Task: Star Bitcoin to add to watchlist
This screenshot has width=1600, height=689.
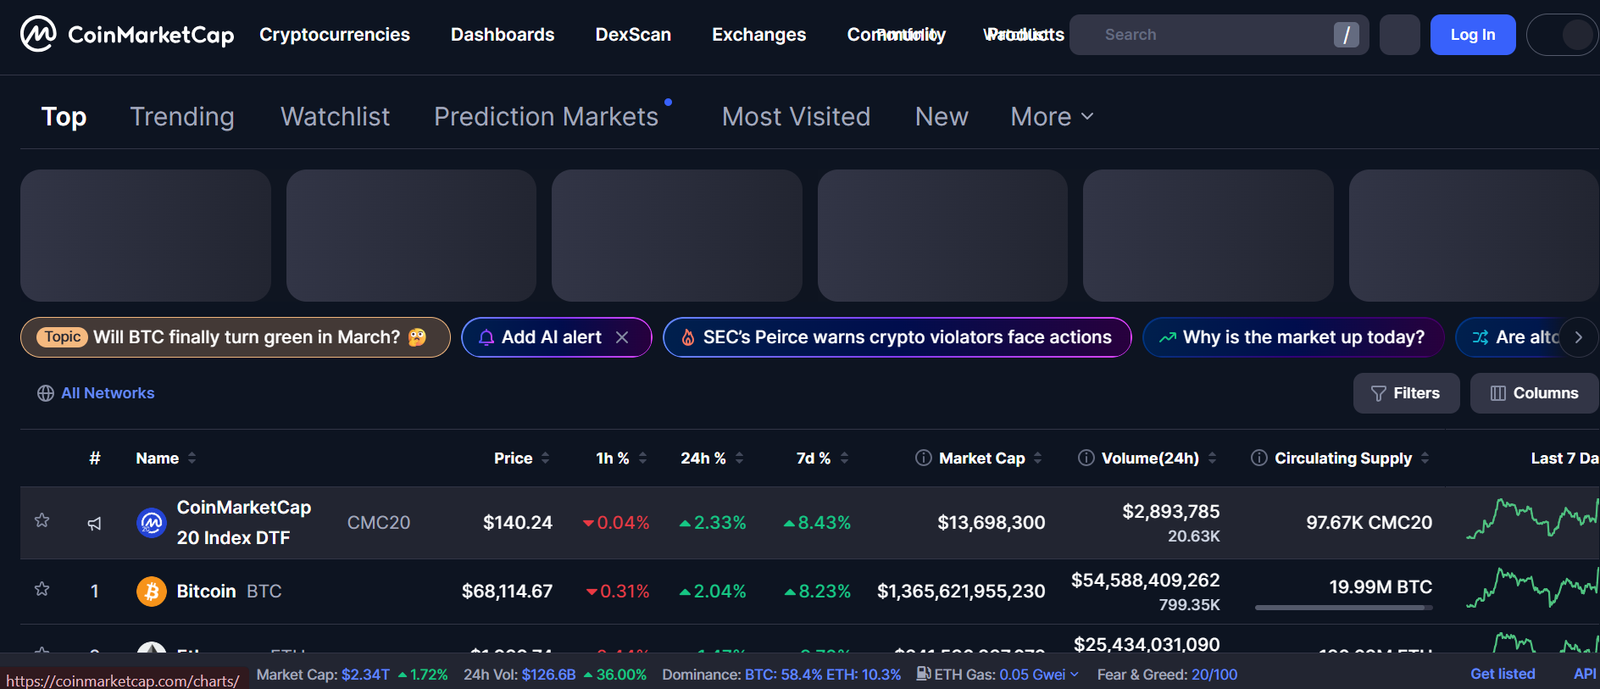Action: pyautogui.click(x=42, y=589)
